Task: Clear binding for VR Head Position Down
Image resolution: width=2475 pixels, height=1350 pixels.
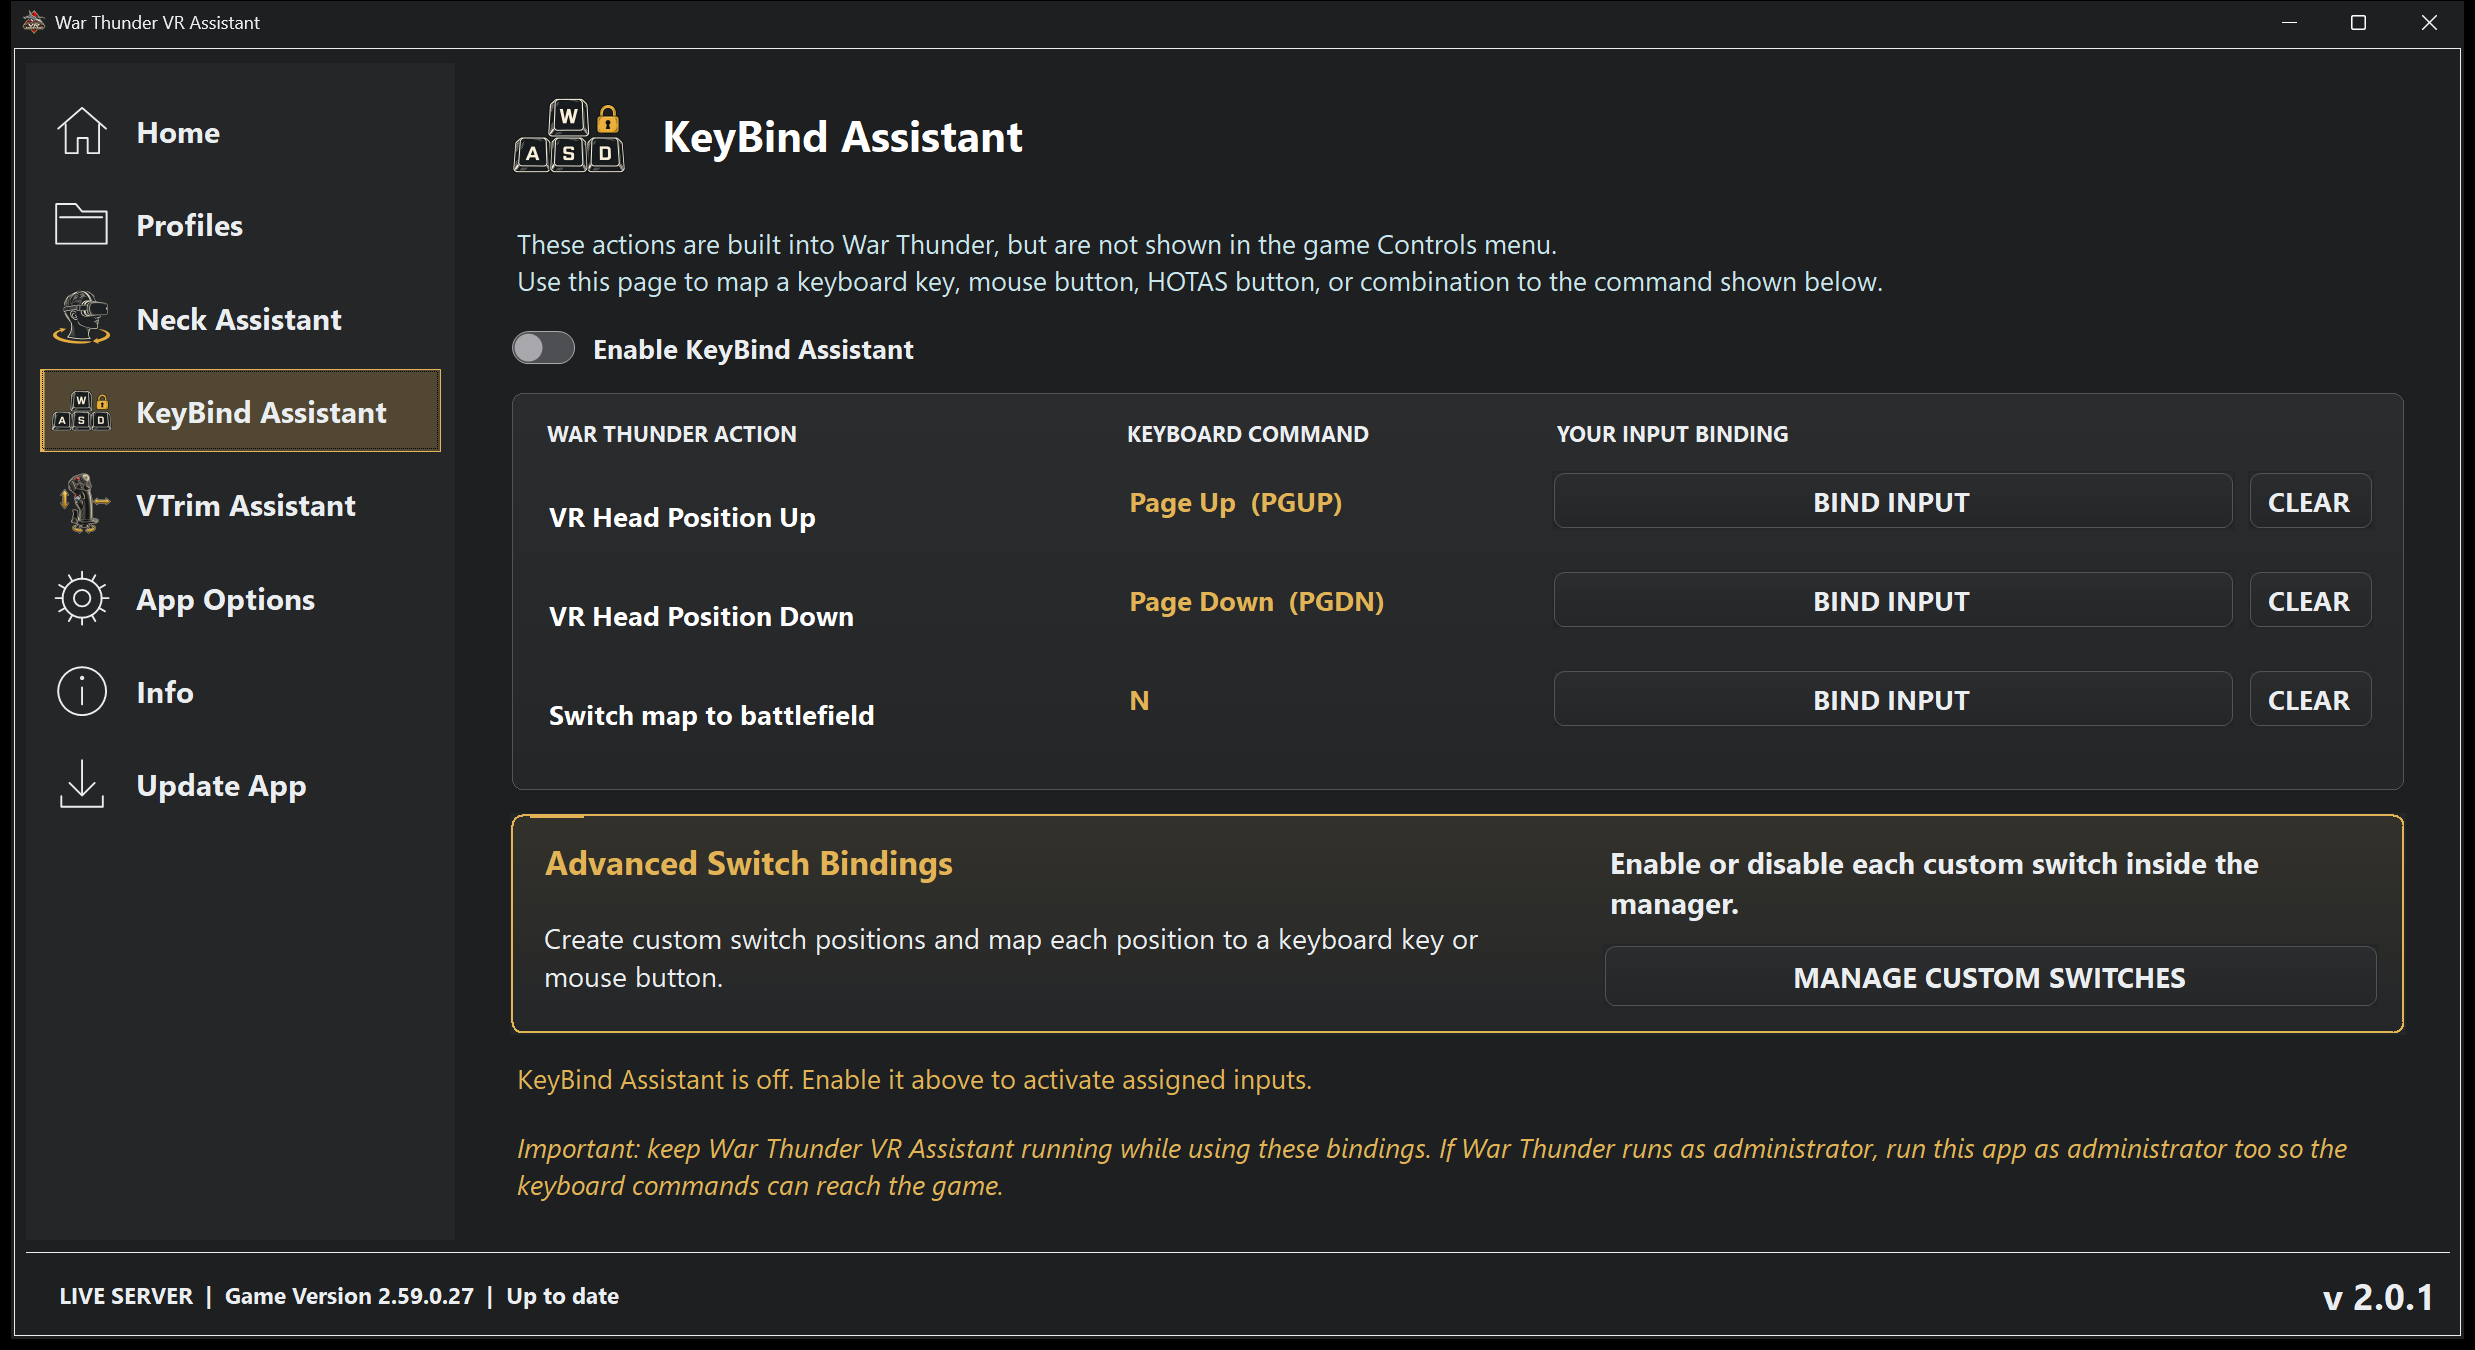Action: [x=2309, y=600]
